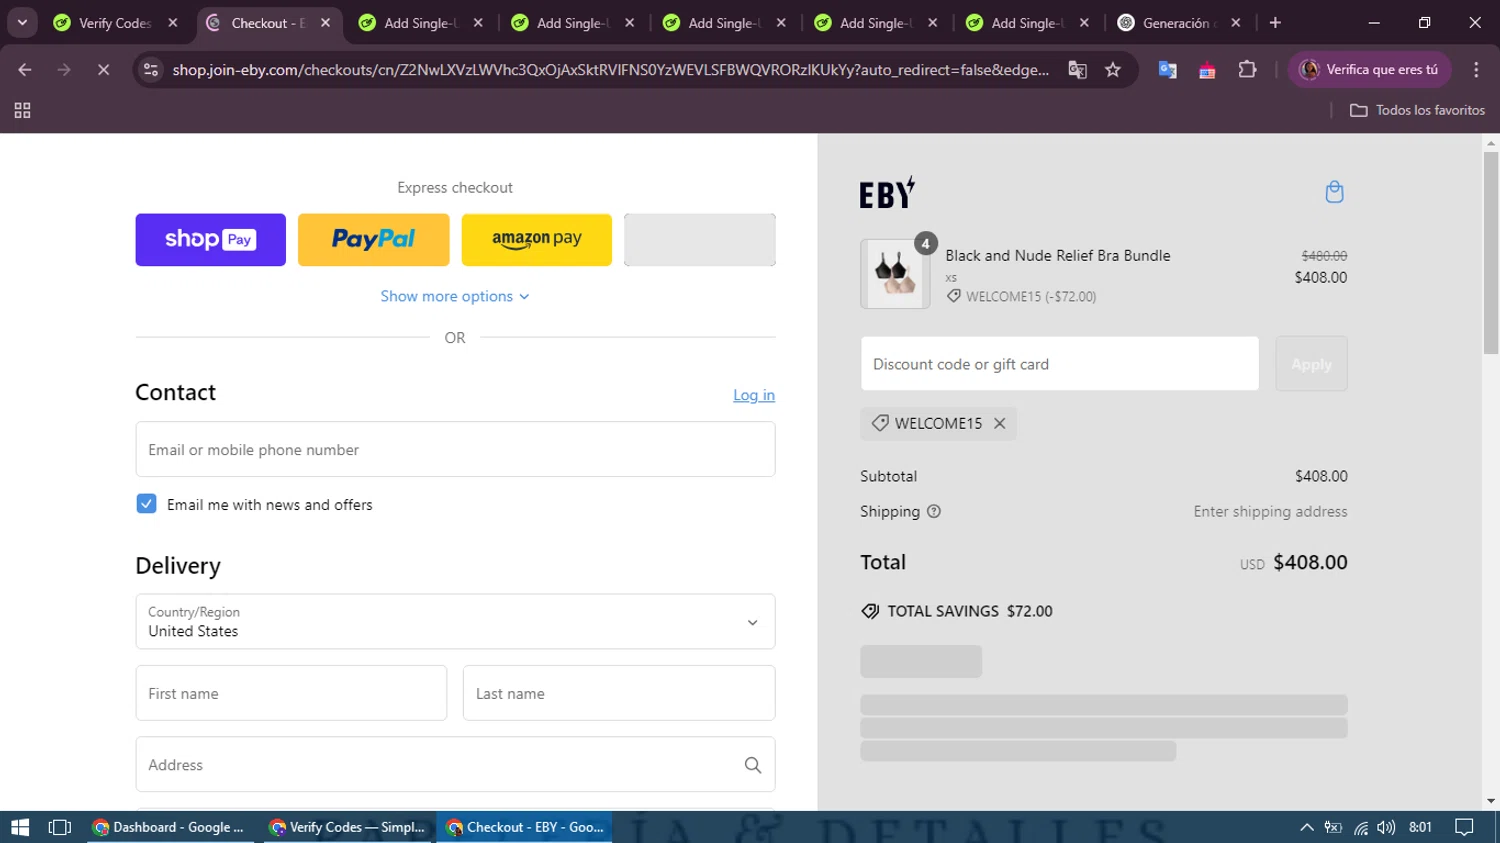Go forward to the next page

pyautogui.click(x=64, y=69)
